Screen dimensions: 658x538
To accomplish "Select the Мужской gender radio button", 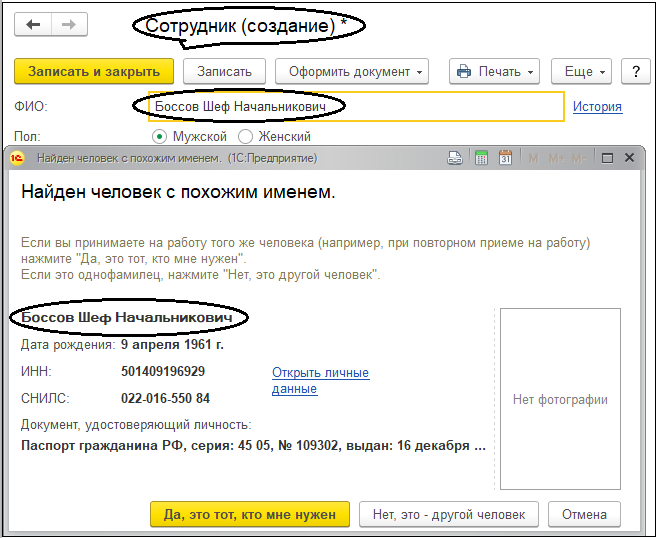I will [159, 136].
